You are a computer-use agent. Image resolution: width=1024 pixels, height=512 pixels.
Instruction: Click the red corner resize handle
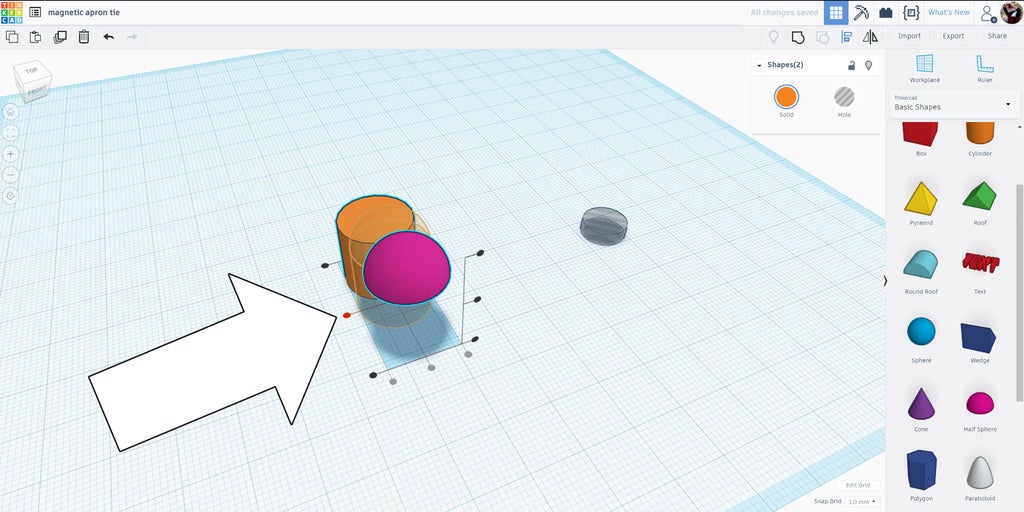coord(346,315)
